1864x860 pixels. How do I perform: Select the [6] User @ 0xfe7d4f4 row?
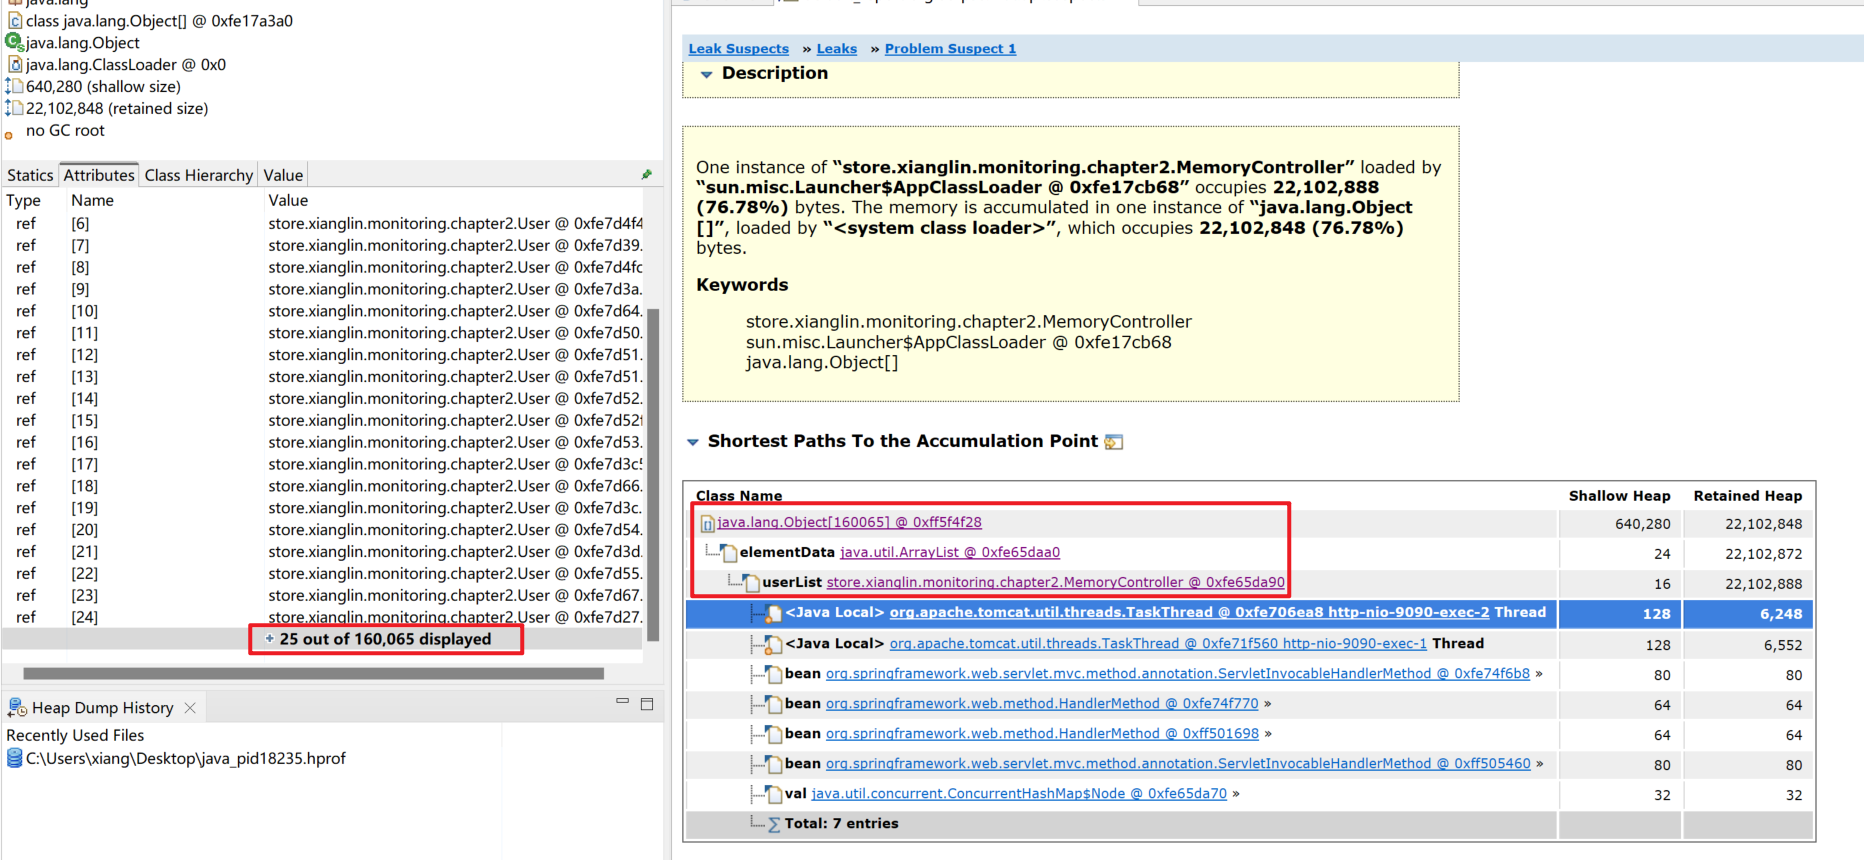pyautogui.click(x=323, y=223)
